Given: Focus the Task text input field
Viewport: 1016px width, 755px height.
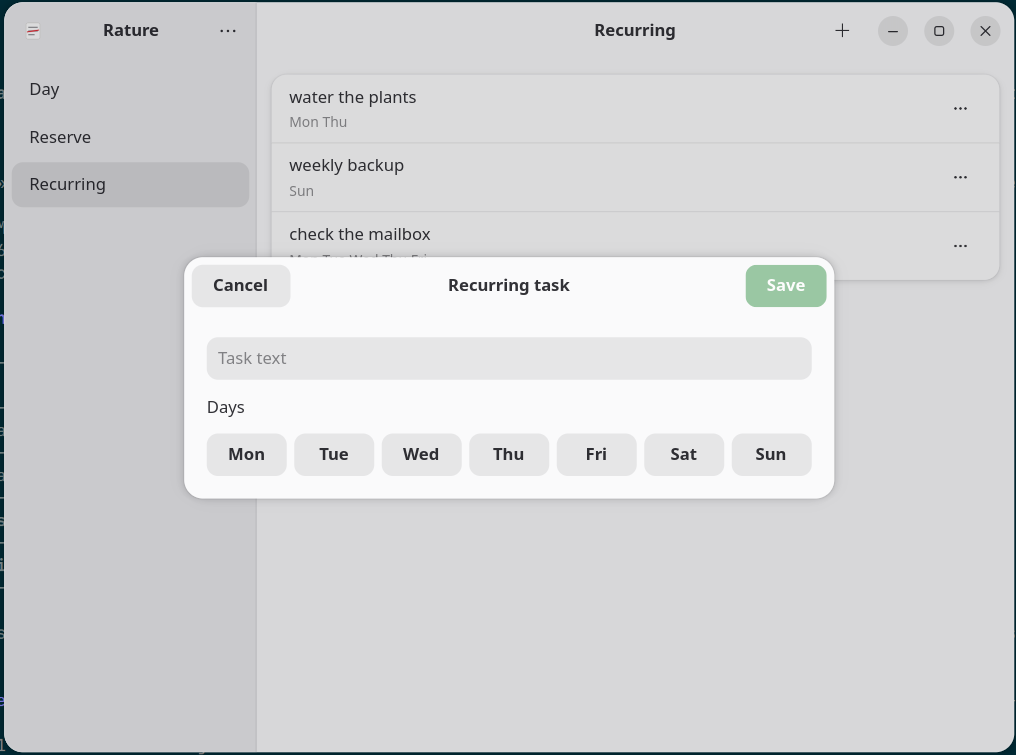Looking at the screenshot, I should [509, 358].
